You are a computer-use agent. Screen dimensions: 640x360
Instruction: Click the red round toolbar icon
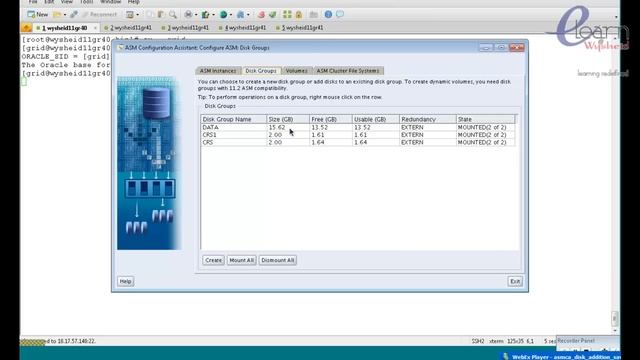click(261, 15)
